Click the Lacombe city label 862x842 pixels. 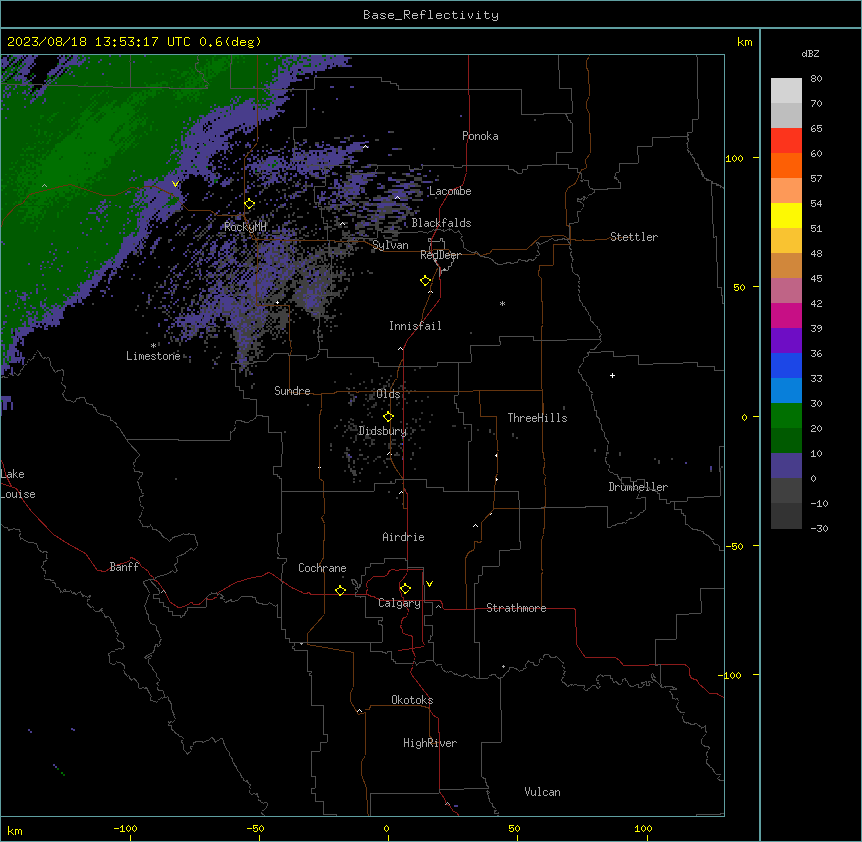pyautogui.click(x=450, y=191)
